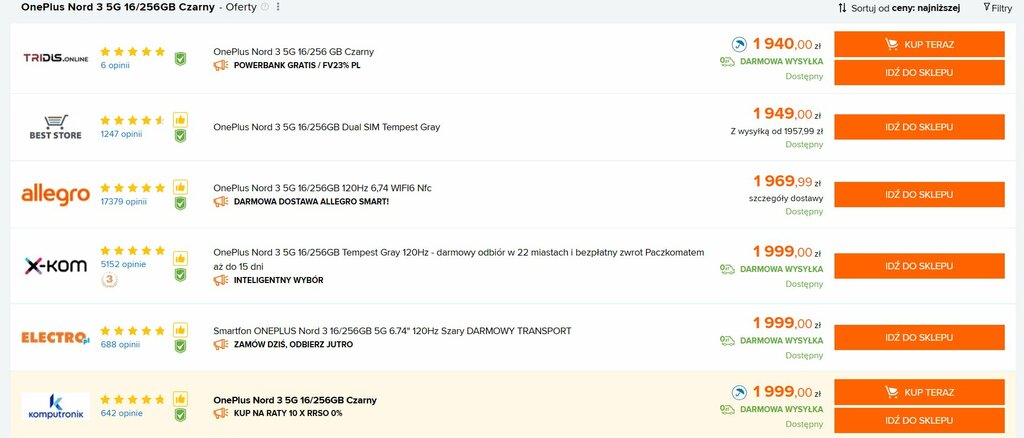Click KUP TERAZ for the Tridis.online offer
Screen dimensions: 1024x438
(919, 44)
